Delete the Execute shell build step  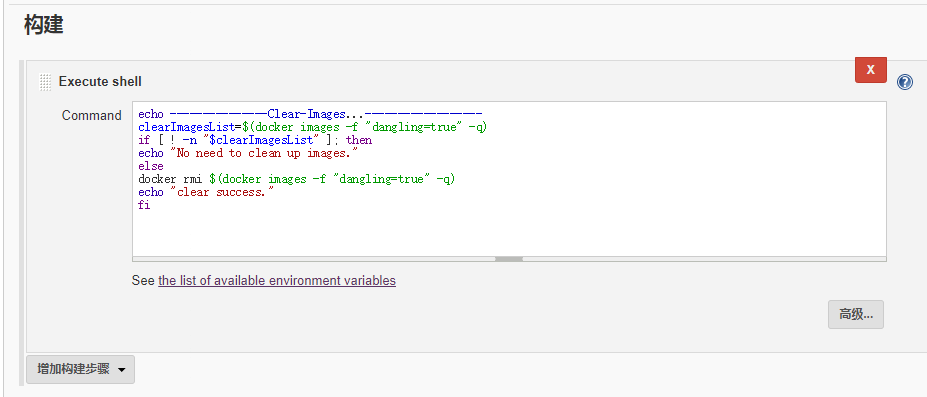[x=870, y=70]
